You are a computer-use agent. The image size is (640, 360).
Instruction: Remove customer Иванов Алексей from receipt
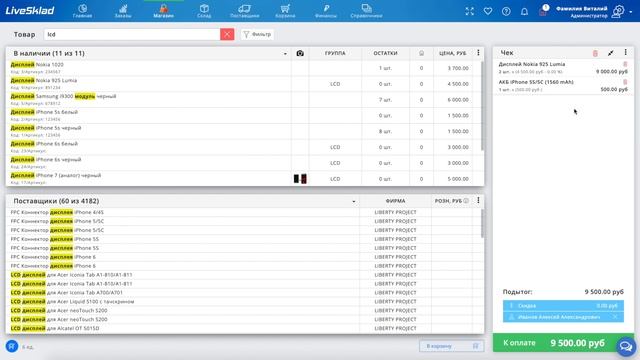[615, 317]
